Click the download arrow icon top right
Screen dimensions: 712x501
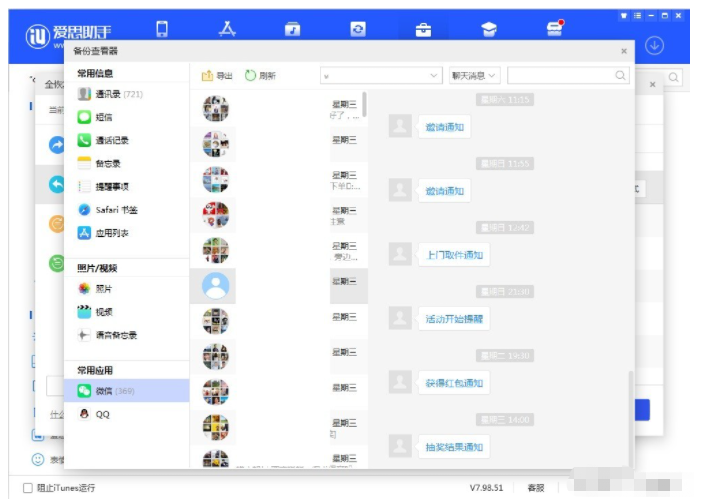pyautogui.click(x=655, y=45)
